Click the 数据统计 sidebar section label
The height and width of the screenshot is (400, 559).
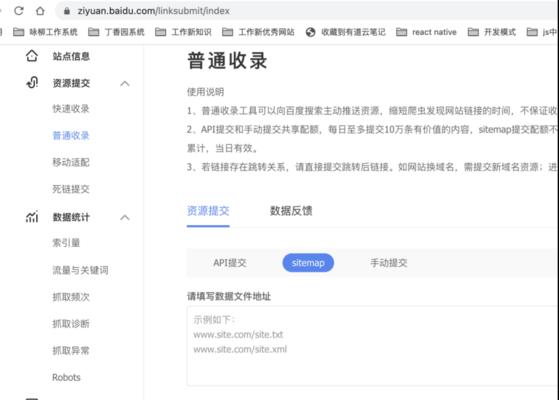(x=71, y=217)
